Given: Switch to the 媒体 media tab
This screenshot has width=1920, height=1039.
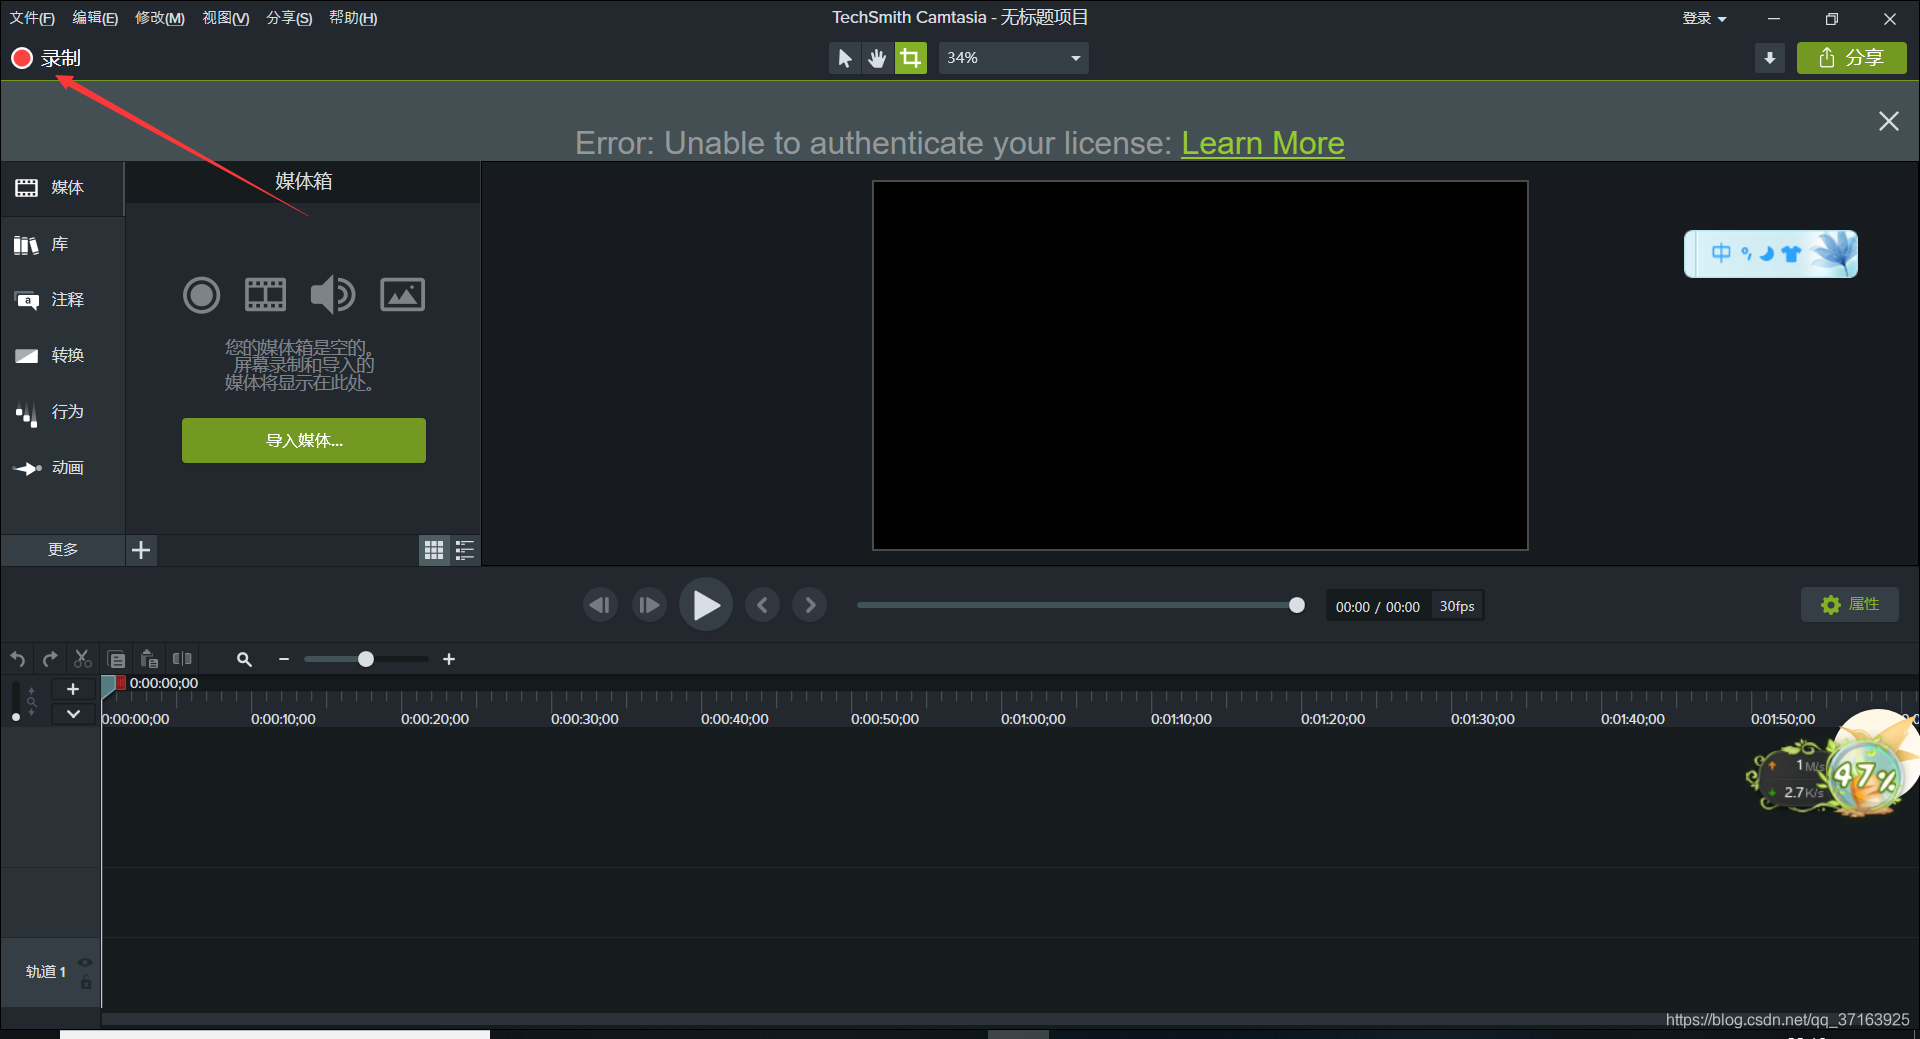Looking at the screenshot, I should (x=62, y=188).
